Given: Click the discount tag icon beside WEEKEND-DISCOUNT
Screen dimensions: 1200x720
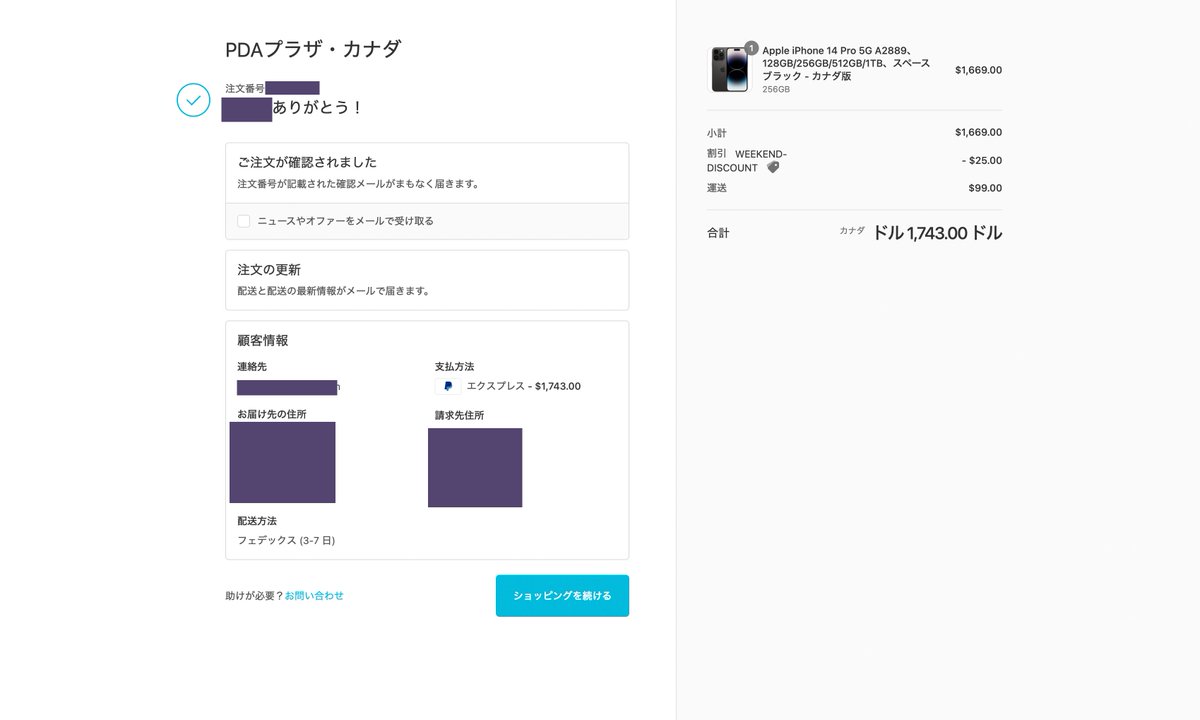Looking at the screenshot, I should tap(773, 168).
